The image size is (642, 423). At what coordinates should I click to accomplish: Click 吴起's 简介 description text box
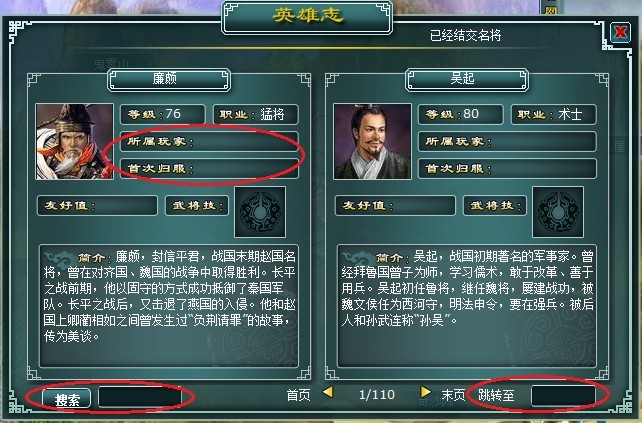point(467,306)
